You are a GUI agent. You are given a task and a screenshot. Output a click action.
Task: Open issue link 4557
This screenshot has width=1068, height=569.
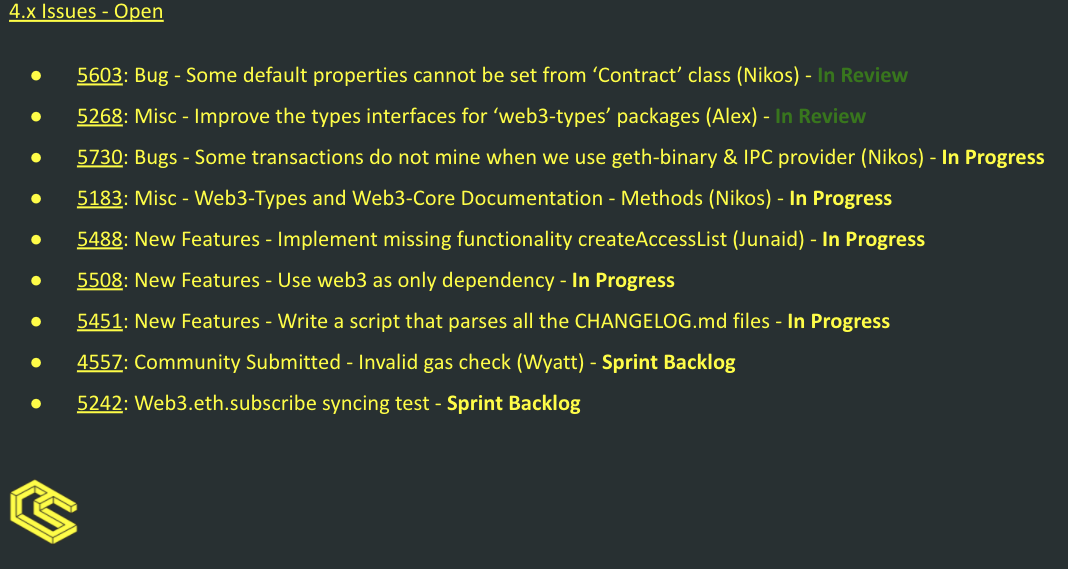99,362
